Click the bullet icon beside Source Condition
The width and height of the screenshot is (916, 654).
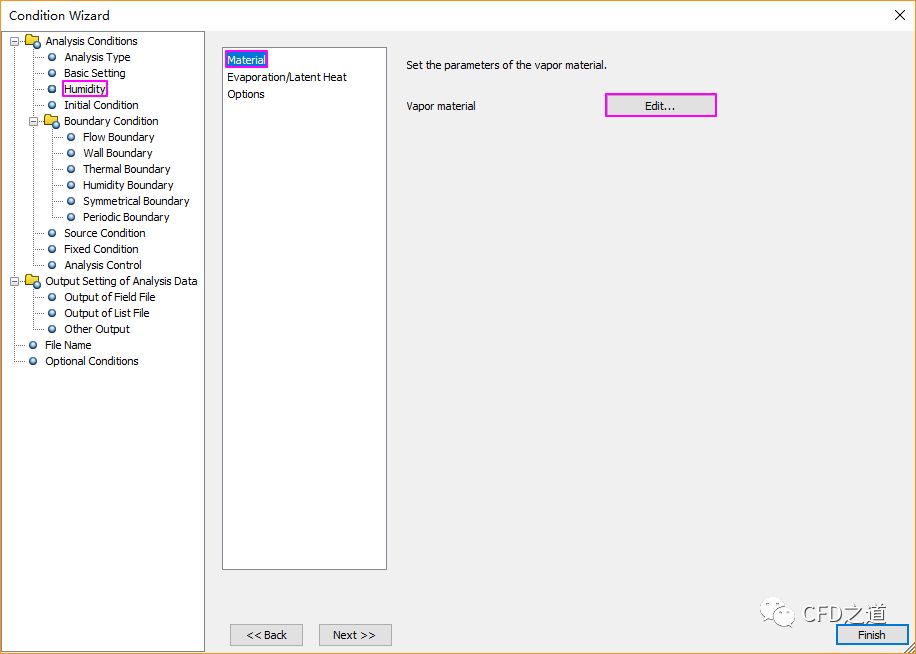tap(52, 233)
